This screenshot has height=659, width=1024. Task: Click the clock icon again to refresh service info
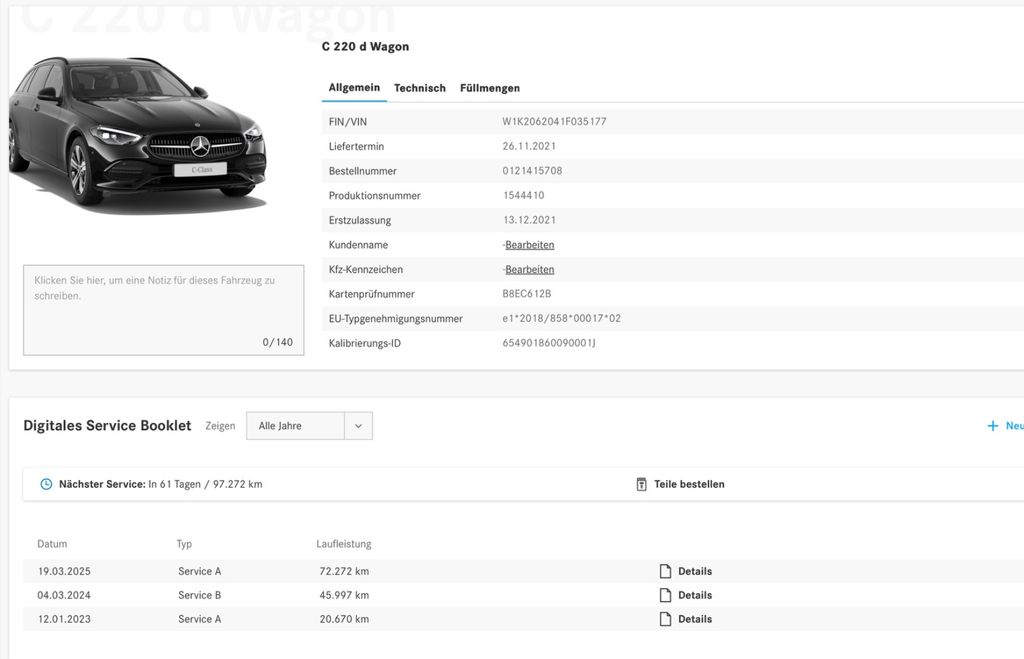[46, 483]
